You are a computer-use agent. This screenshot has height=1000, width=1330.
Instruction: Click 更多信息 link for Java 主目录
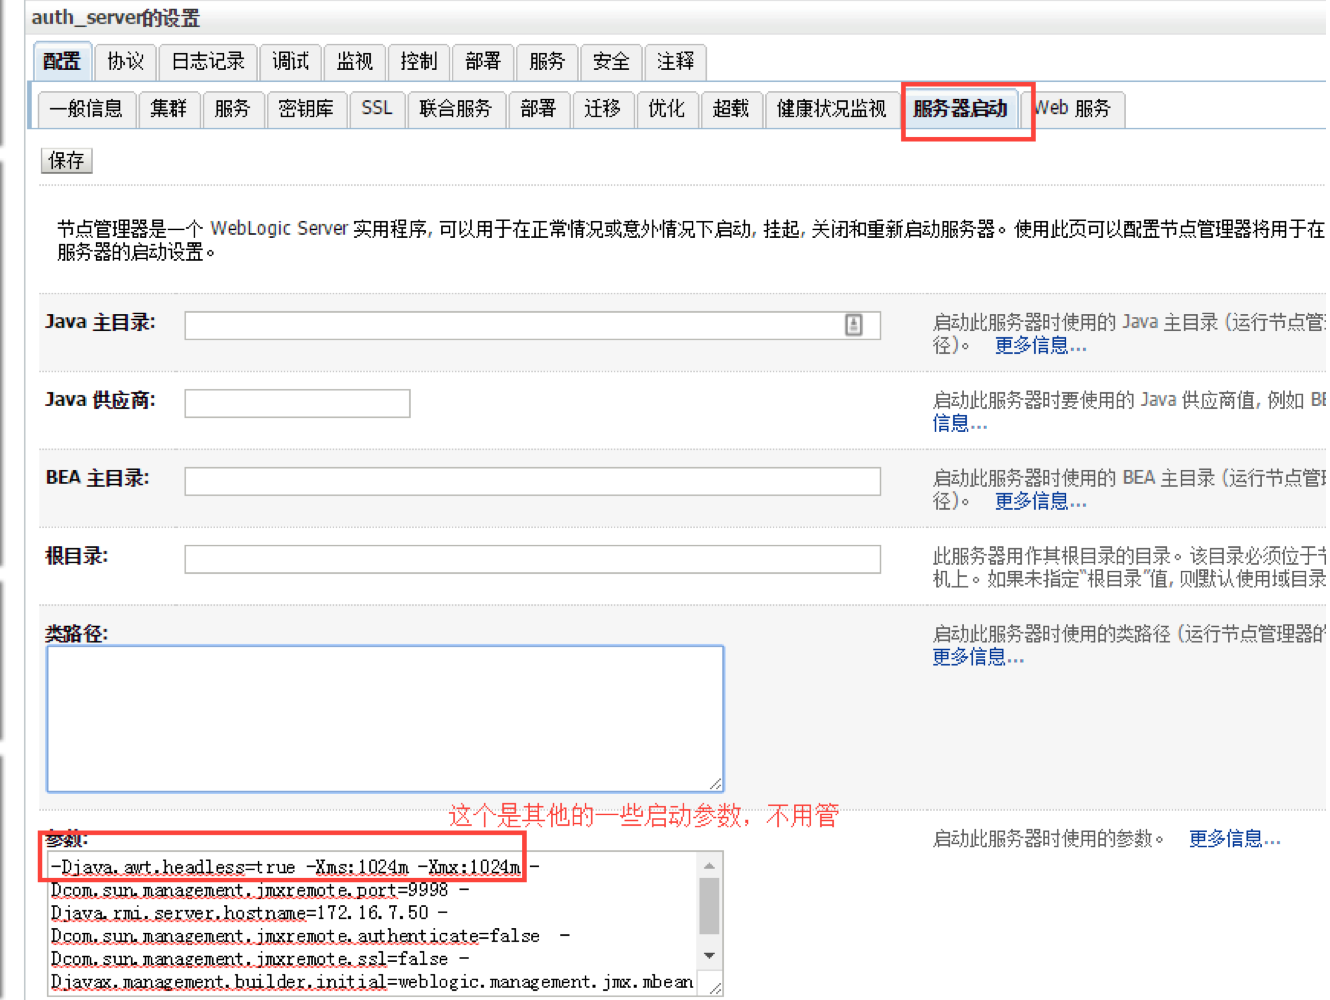(1041, 346)
